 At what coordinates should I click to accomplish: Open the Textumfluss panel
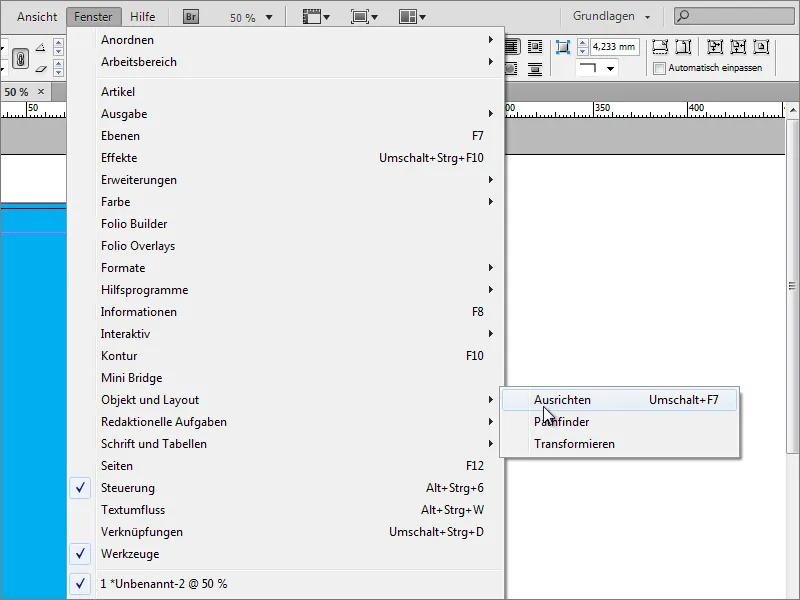click(x=287, y=510)
